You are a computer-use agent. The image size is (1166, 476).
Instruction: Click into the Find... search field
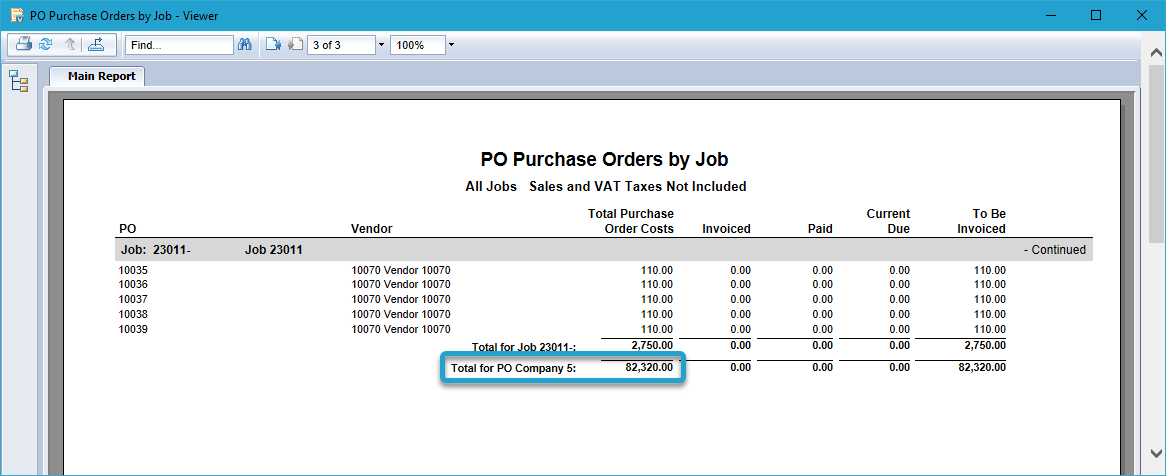[179, 45]
